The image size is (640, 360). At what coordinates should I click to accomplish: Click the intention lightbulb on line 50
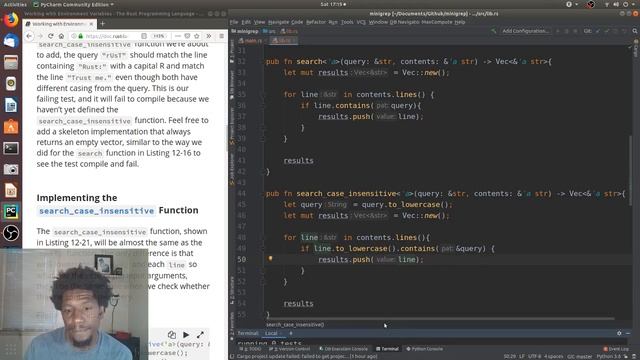pos(270,258)
